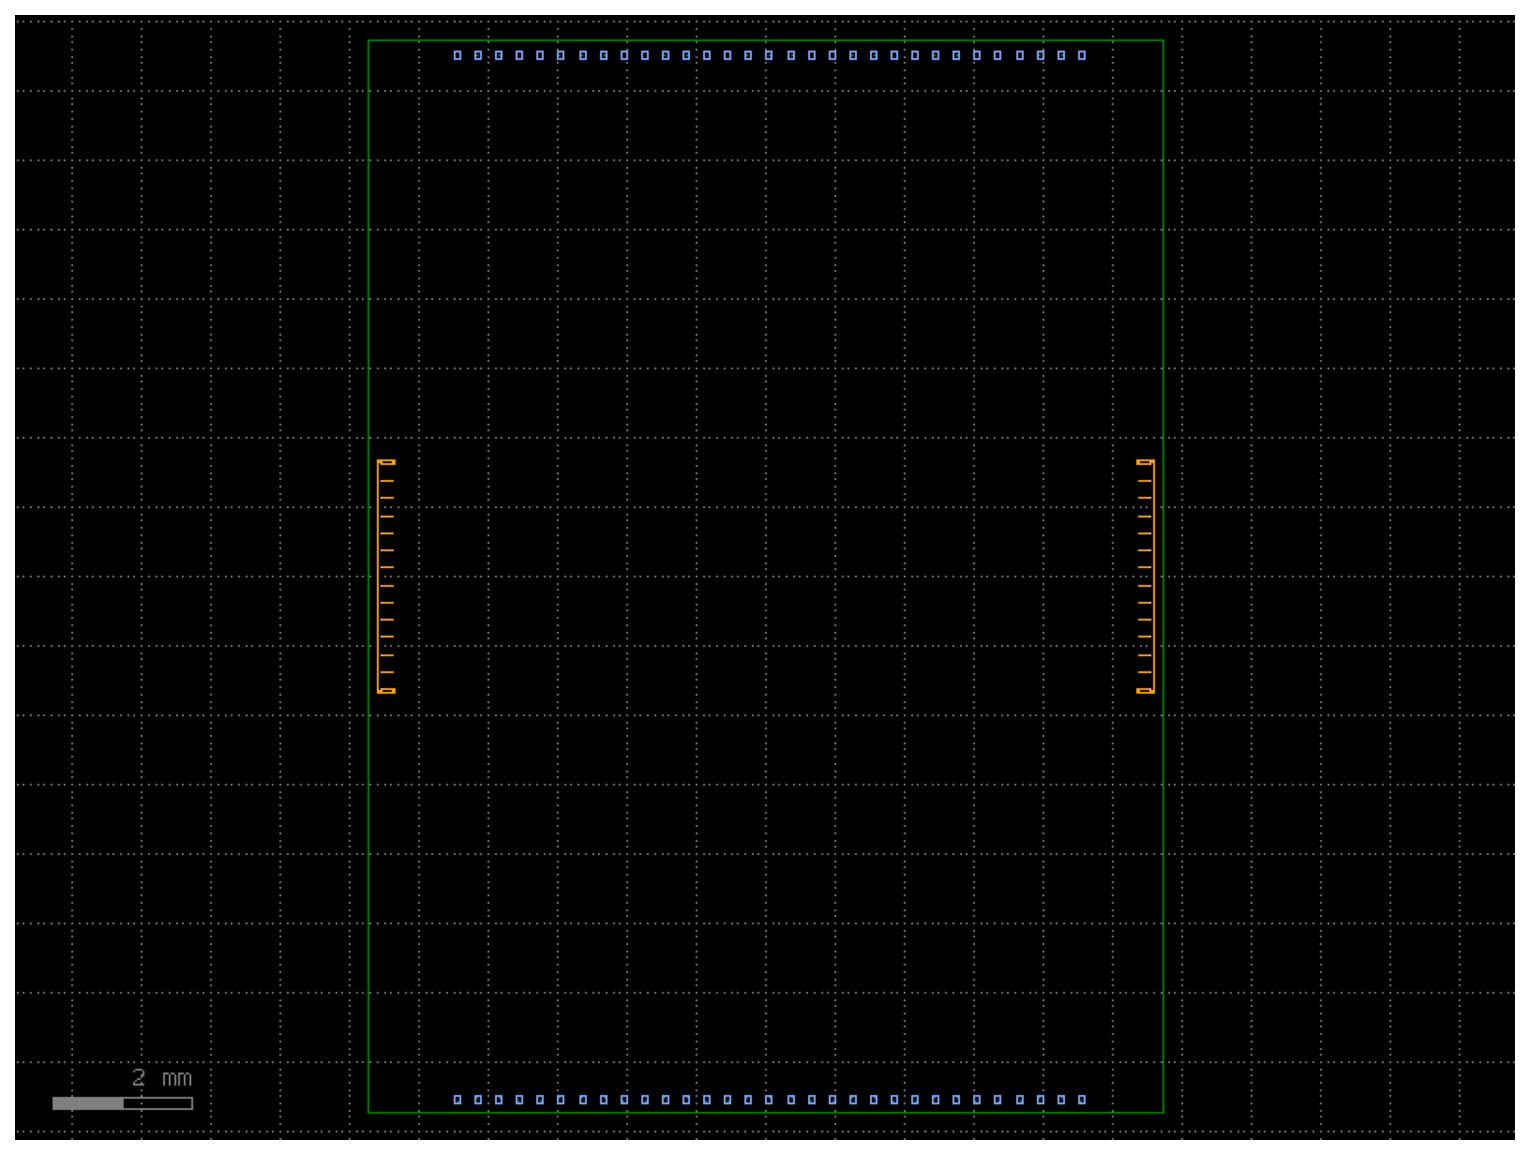Select the leftmost blue pad in the top row
Image resolution: width=1530 pixels, height=1155 pixels.
pos(458,56)
